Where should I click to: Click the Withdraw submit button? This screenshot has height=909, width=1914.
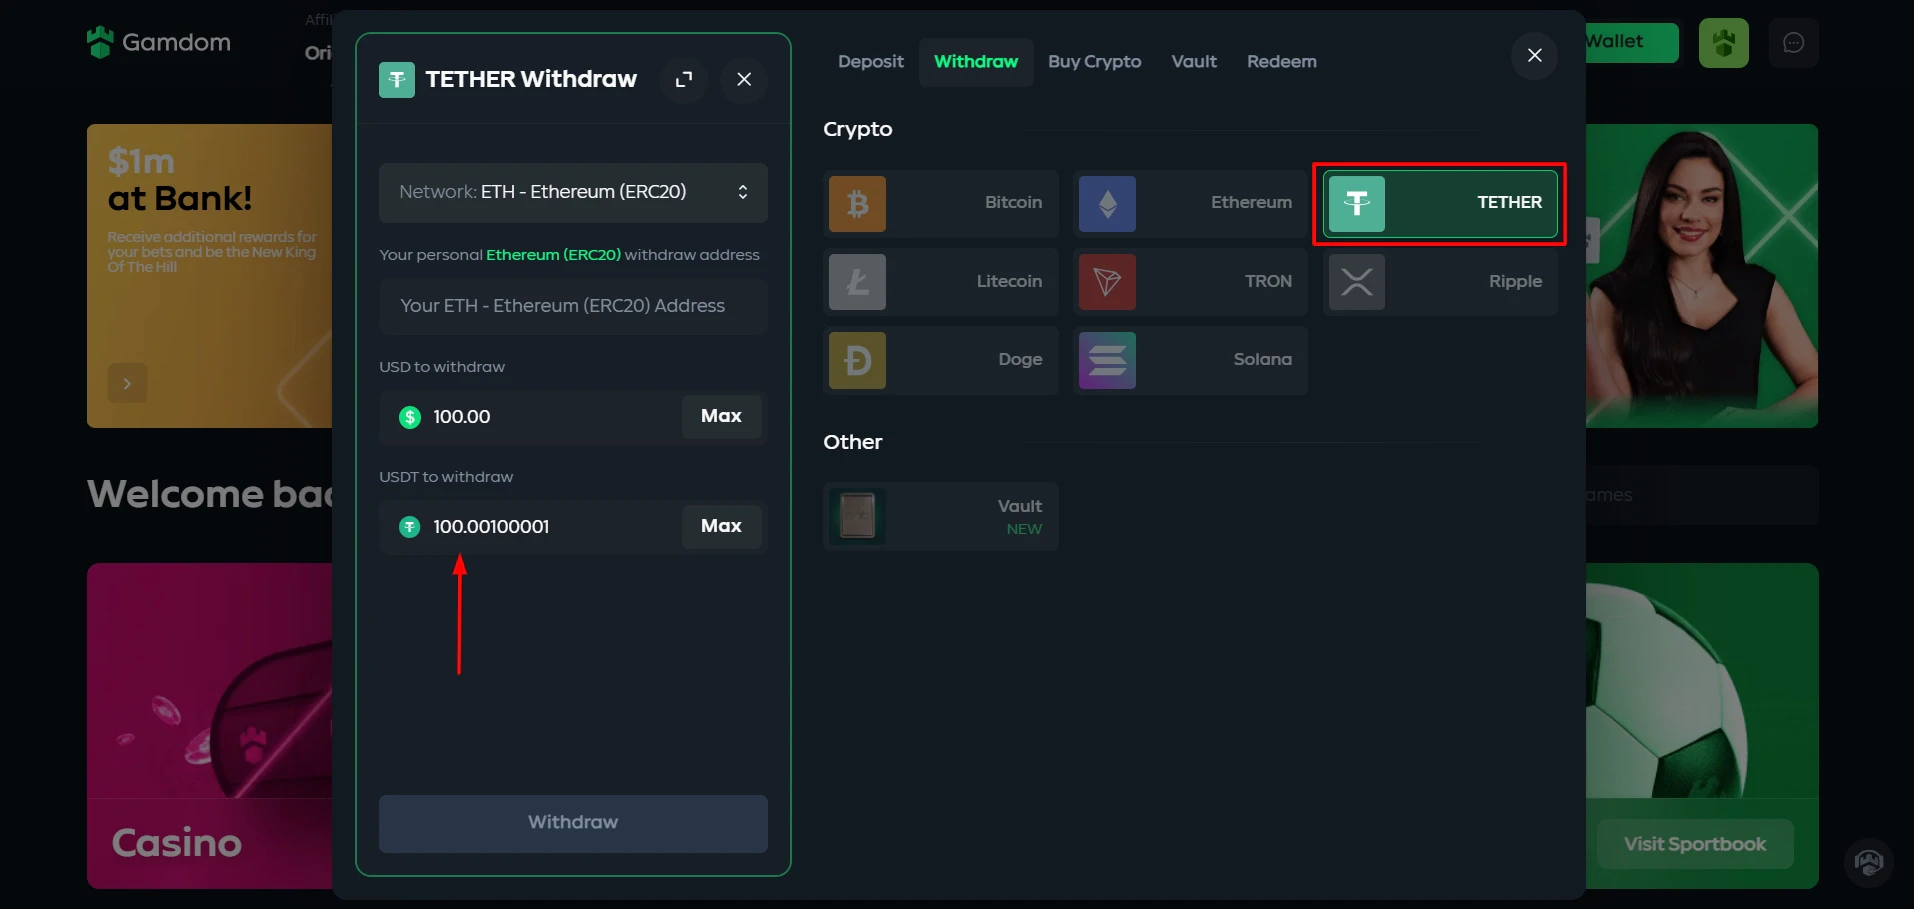click(x=573, y=823)
